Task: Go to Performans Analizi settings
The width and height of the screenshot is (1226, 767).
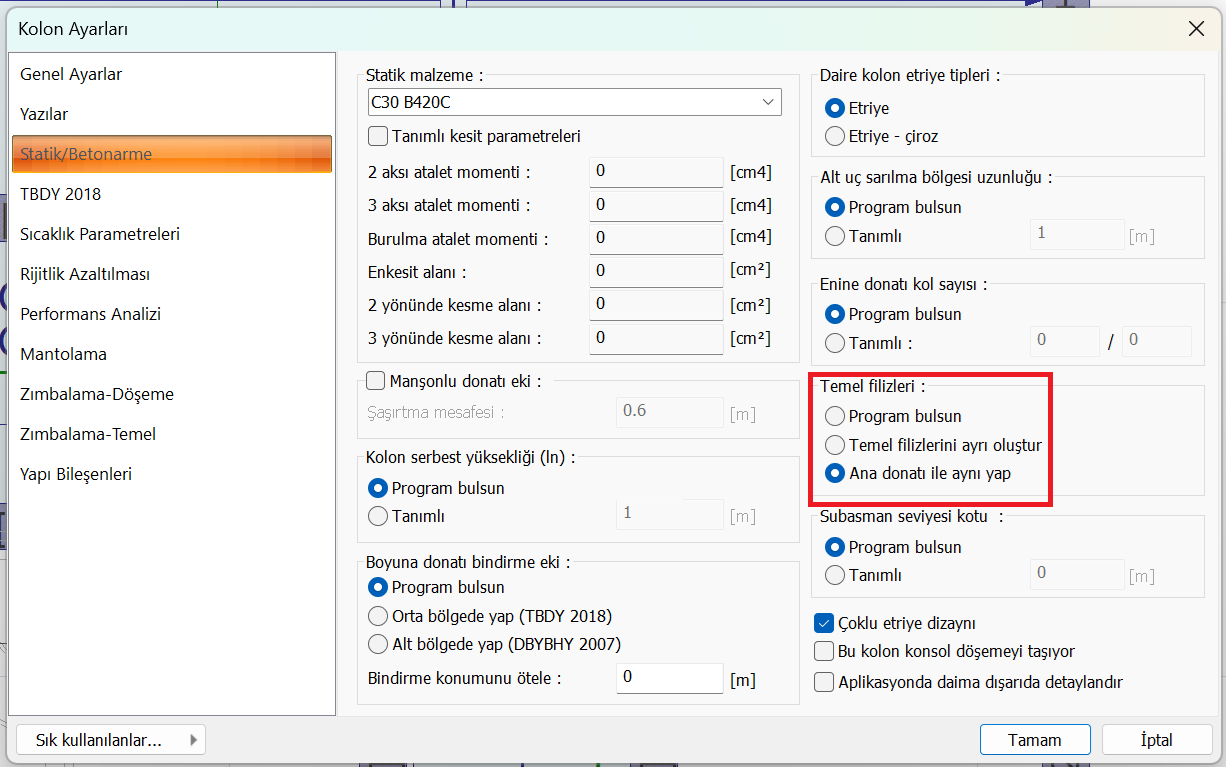Action: coord(90,314)
